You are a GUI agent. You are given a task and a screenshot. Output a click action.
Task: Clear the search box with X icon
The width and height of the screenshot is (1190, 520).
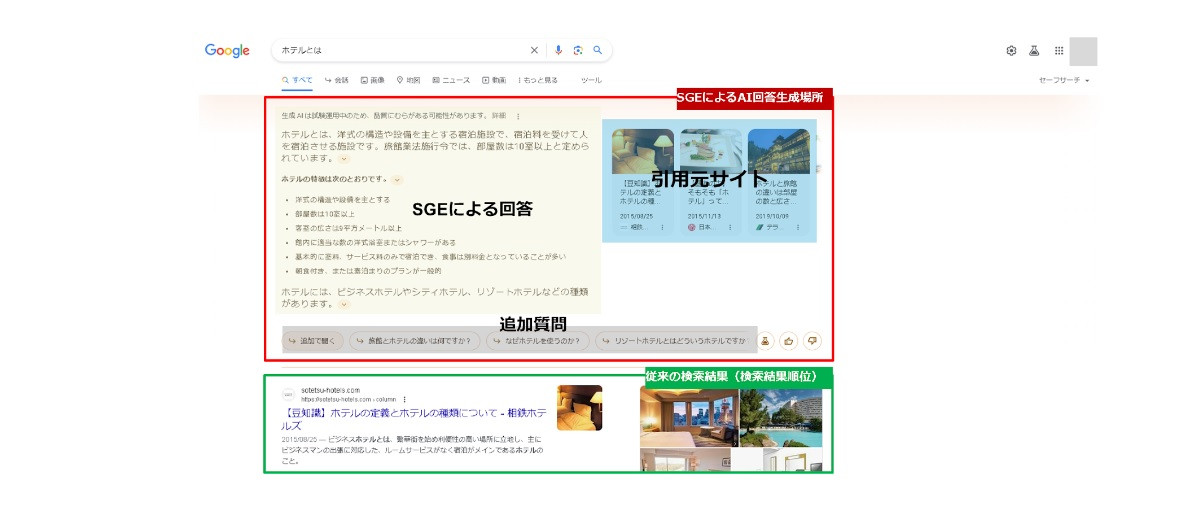point(534,50)
